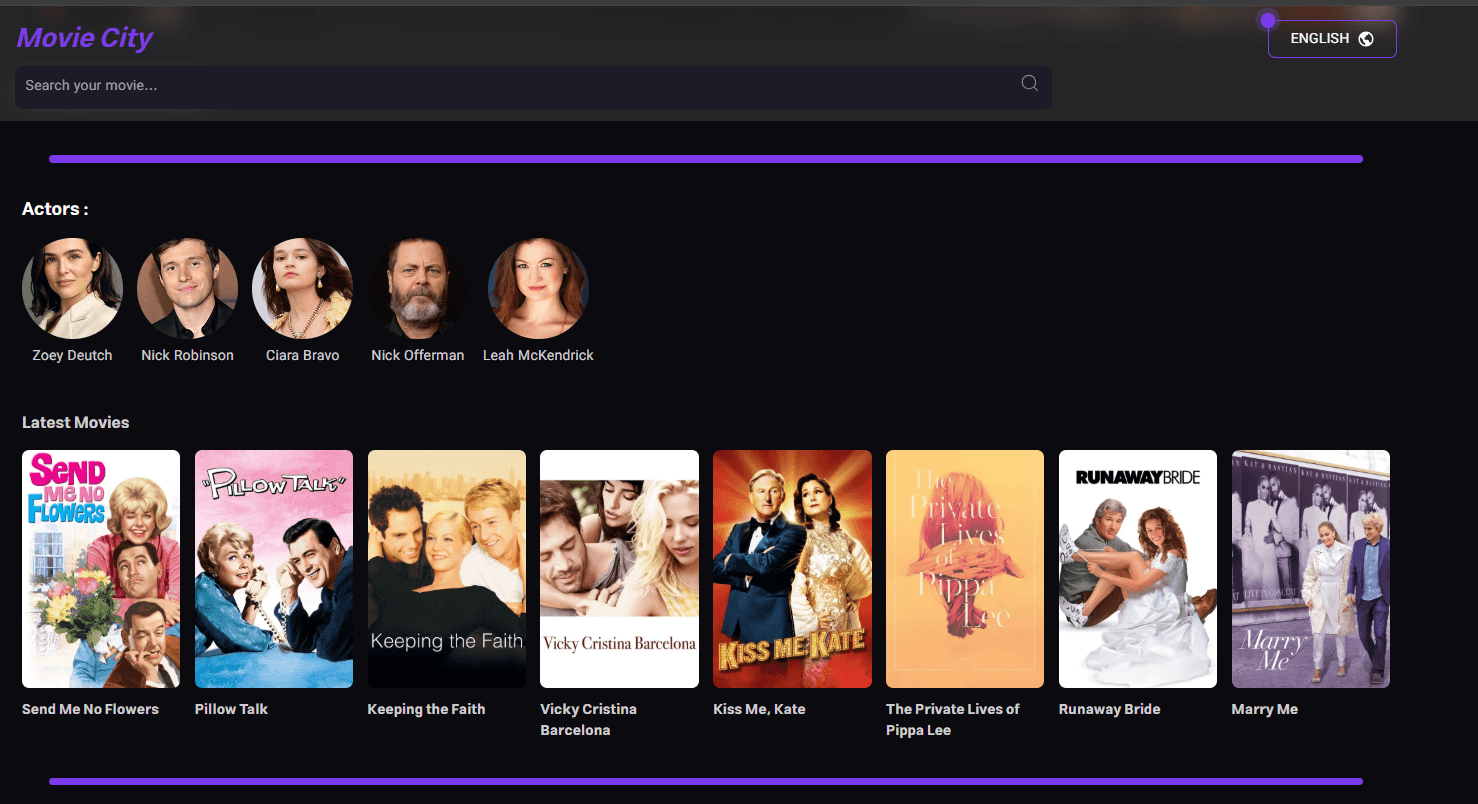Click the Marry Me title text
Screen dimensions: 1478x804
1265,709
